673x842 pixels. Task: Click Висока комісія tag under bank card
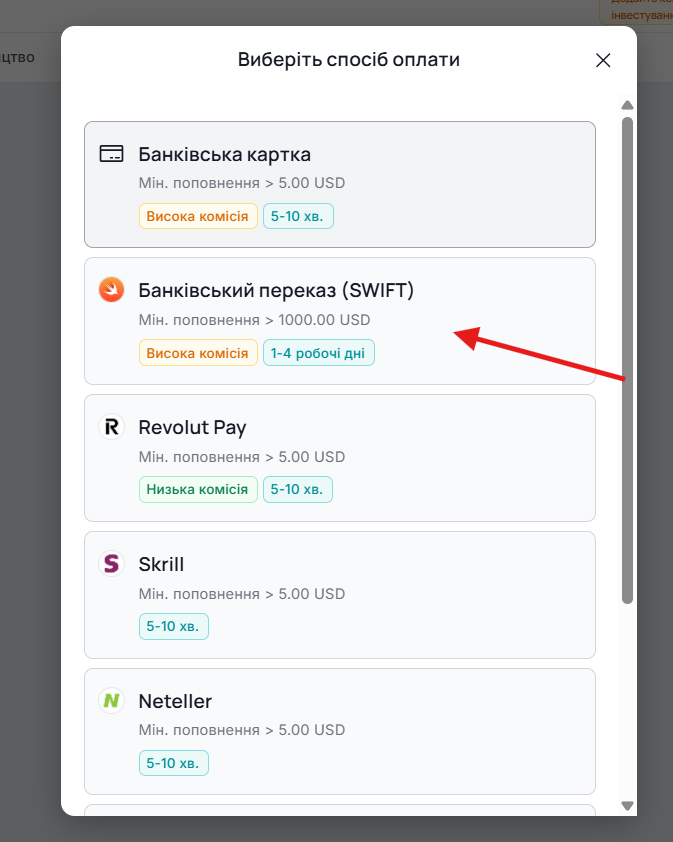(198, 216)
